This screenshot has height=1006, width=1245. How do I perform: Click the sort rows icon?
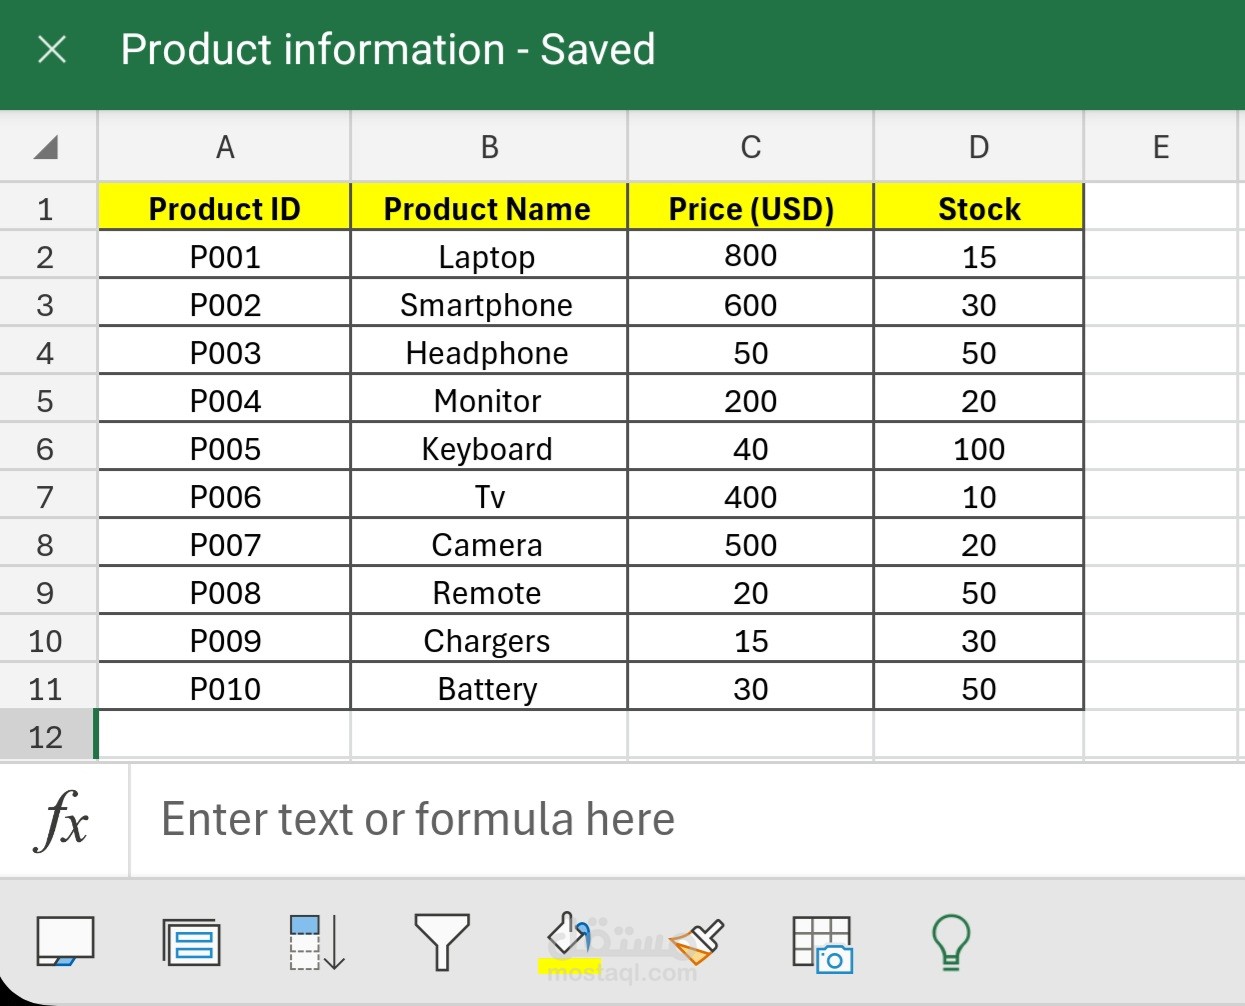click(x=317, y=941)
